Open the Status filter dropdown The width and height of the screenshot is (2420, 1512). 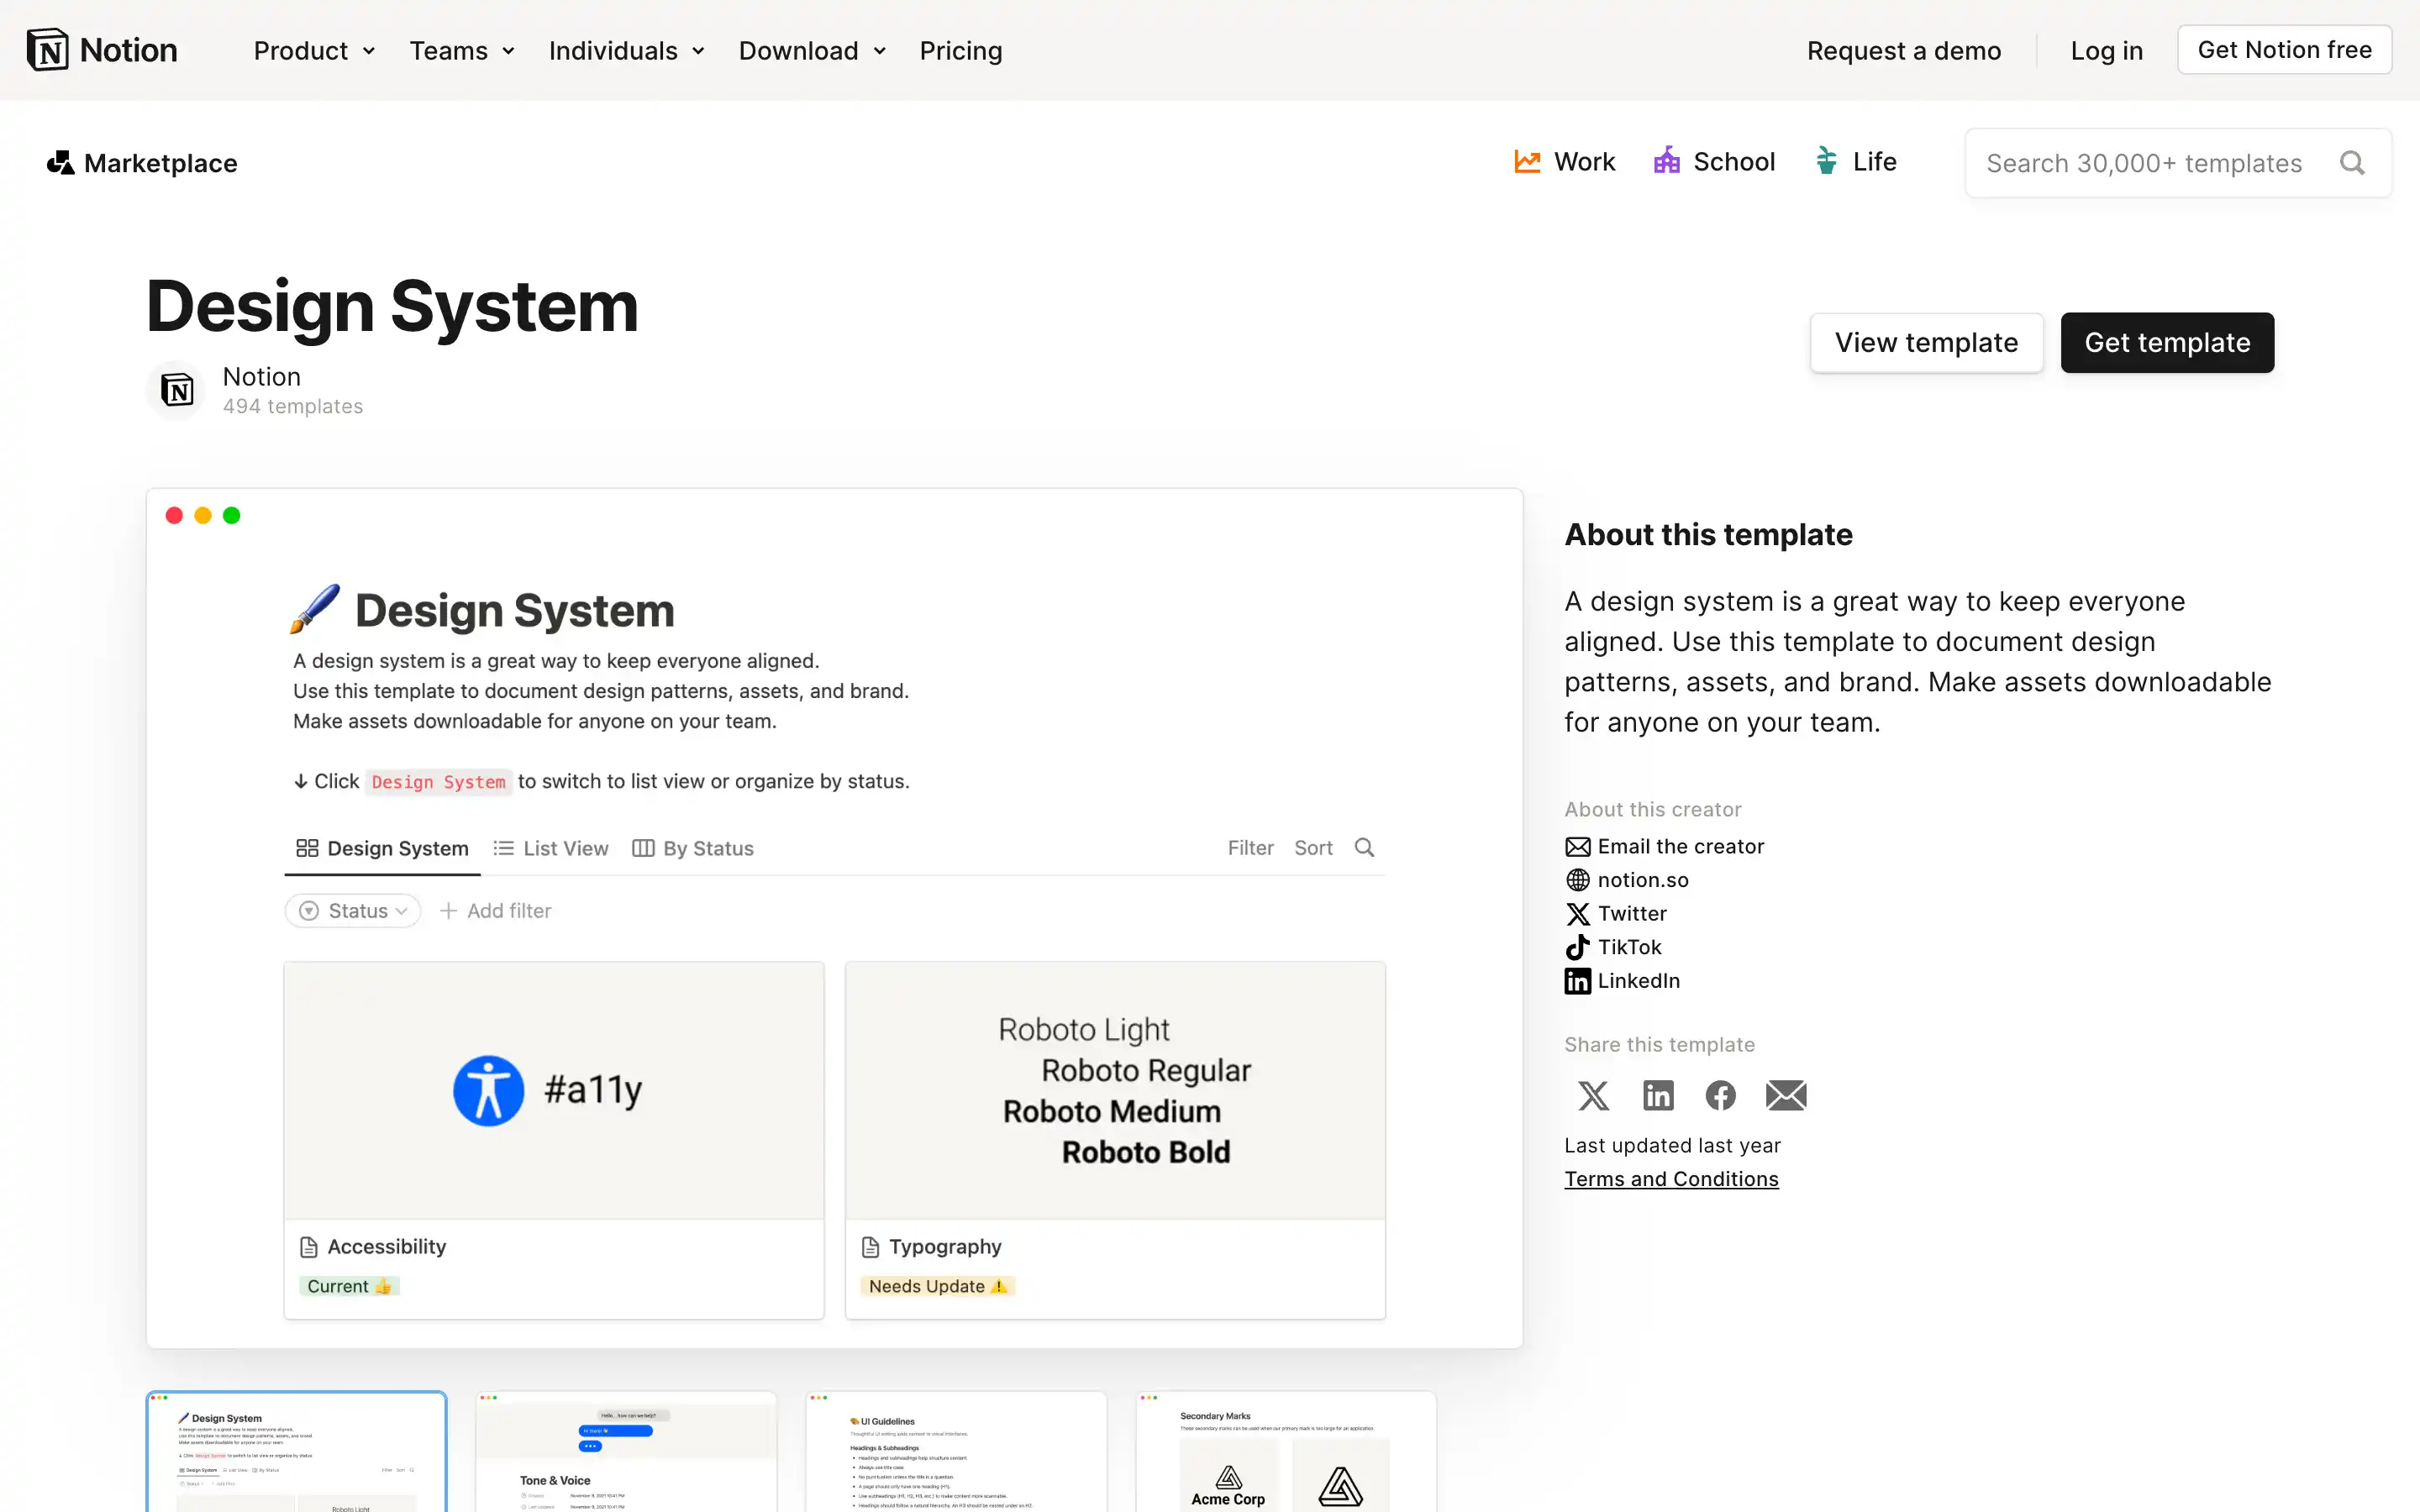click(353, 910)
